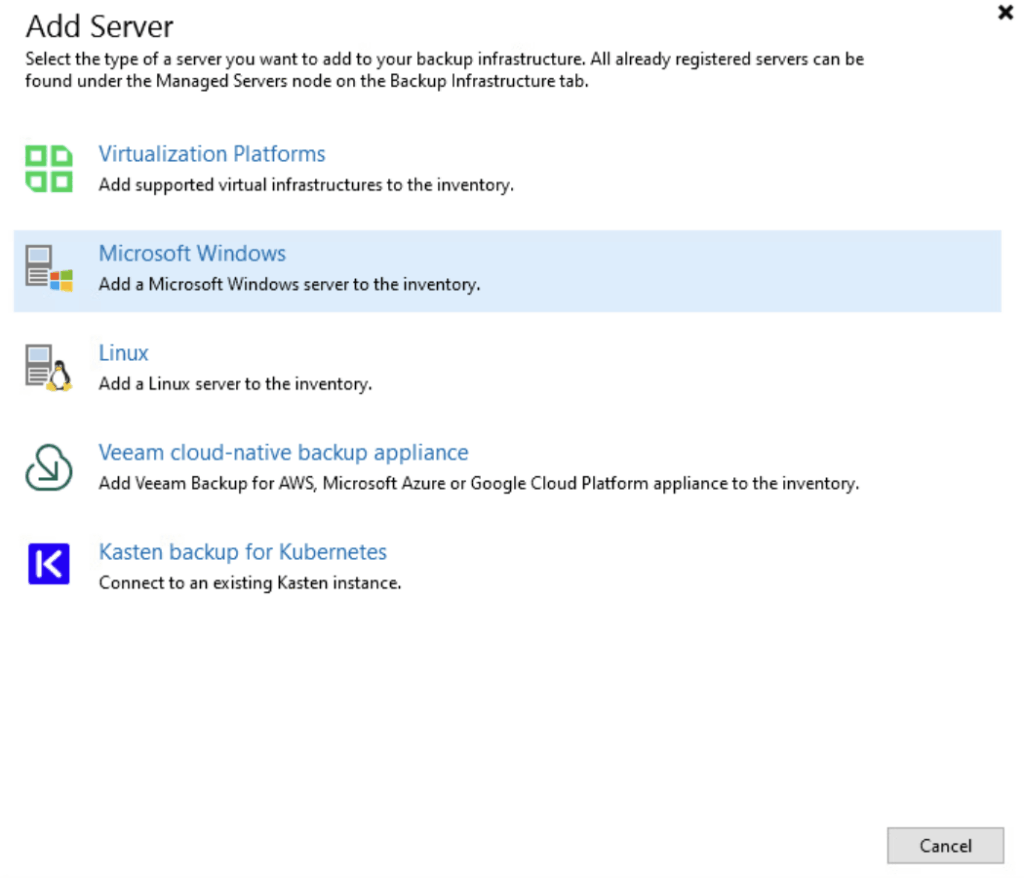The width and height of the screenshot is (1024, 878).
Task: Click the Veeam cloud-native appliance cloud icon
Action: pyautogui.click(x=49, y=467)
